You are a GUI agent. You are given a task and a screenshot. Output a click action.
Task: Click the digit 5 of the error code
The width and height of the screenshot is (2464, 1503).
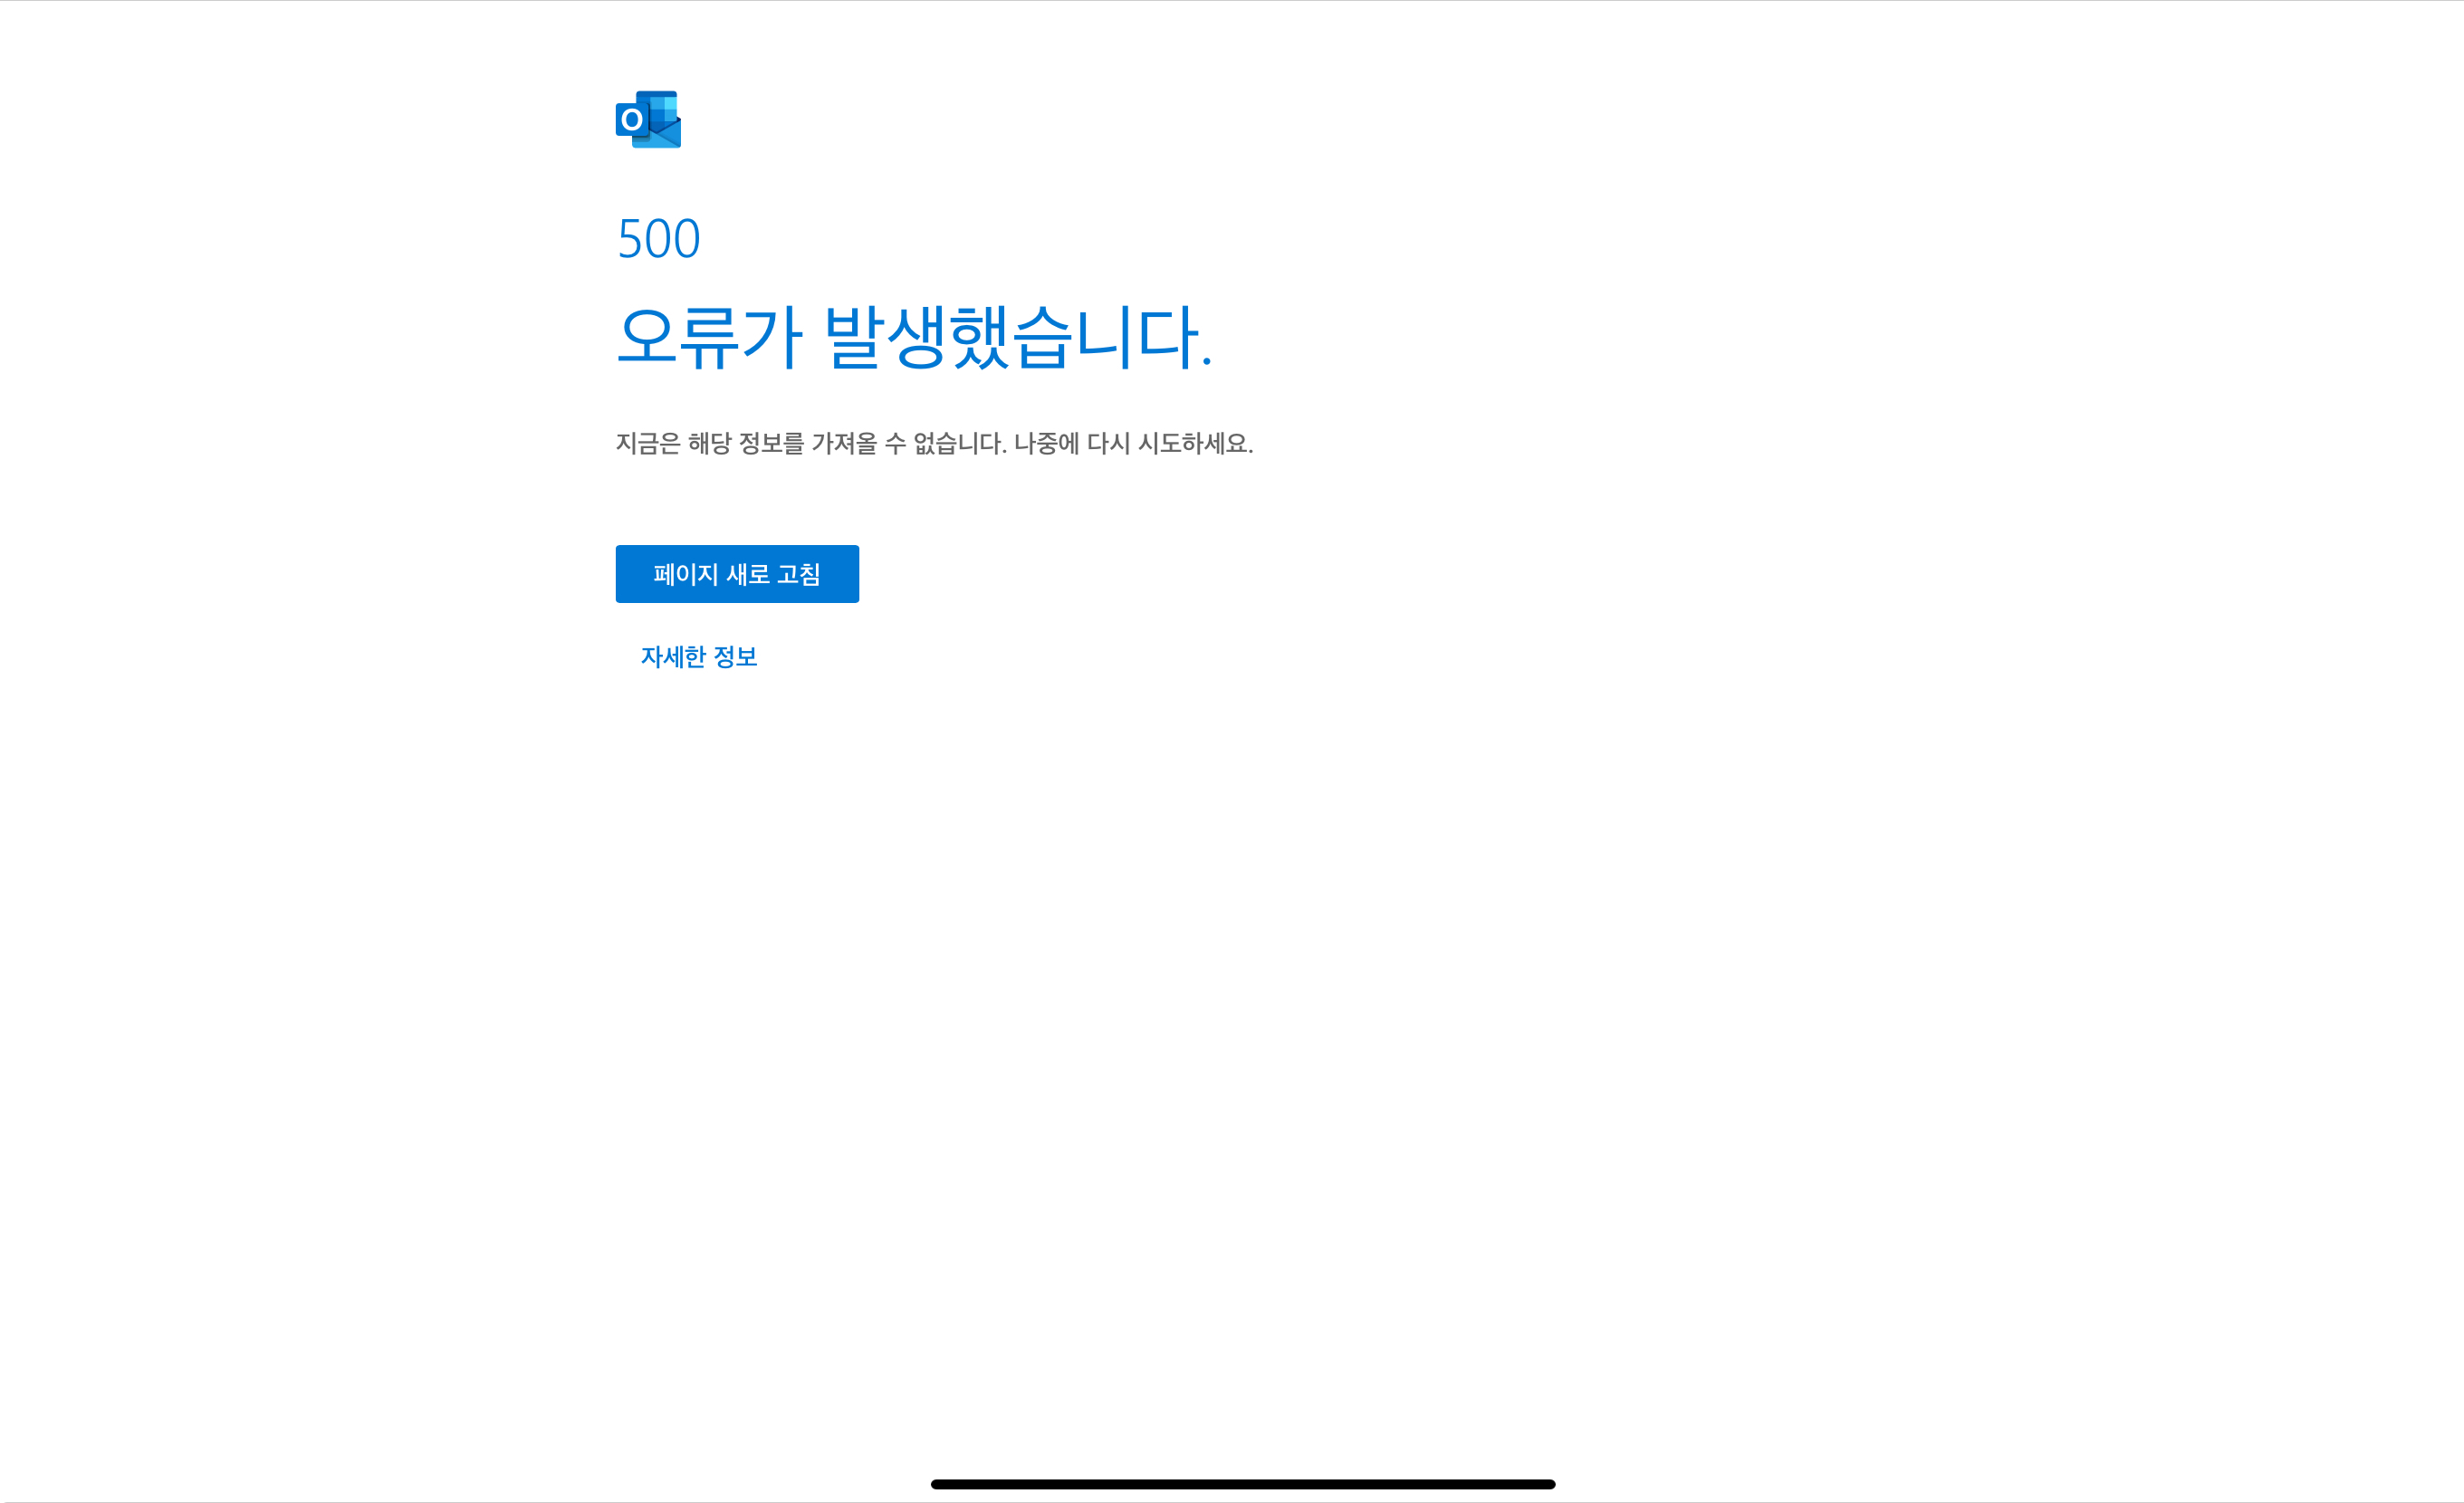[x=630, y=239]
